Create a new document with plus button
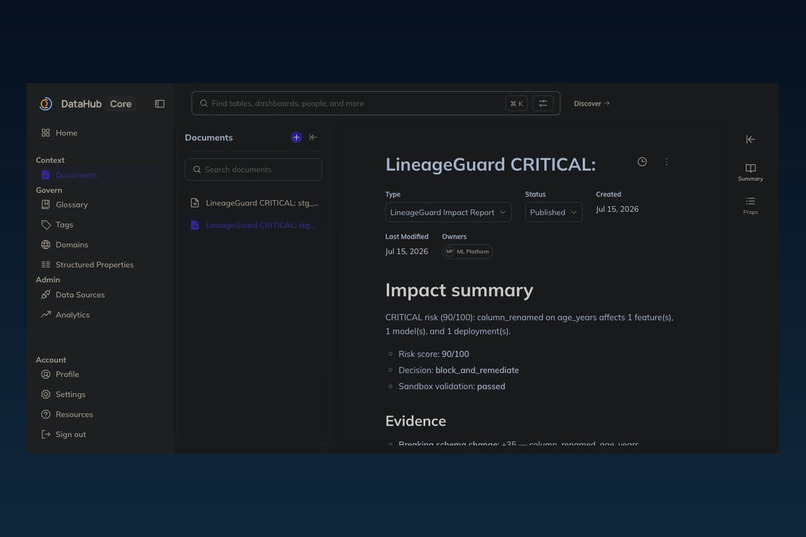Screen dimensions: 806x537 (x=296, y=137)
